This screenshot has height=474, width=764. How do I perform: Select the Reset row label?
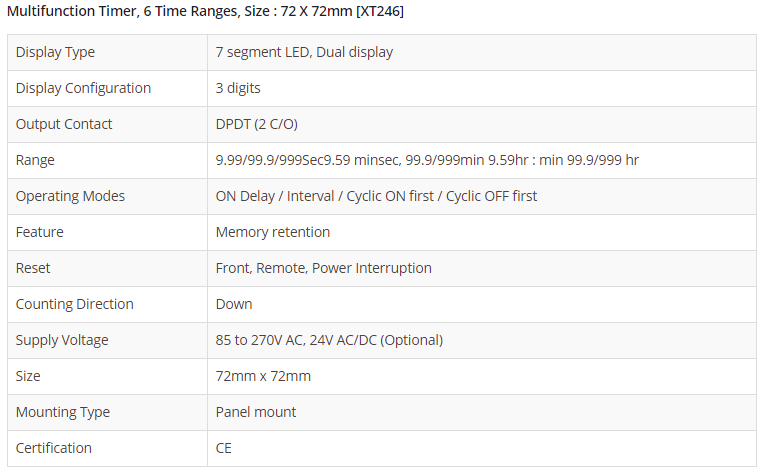click(33, 268)
